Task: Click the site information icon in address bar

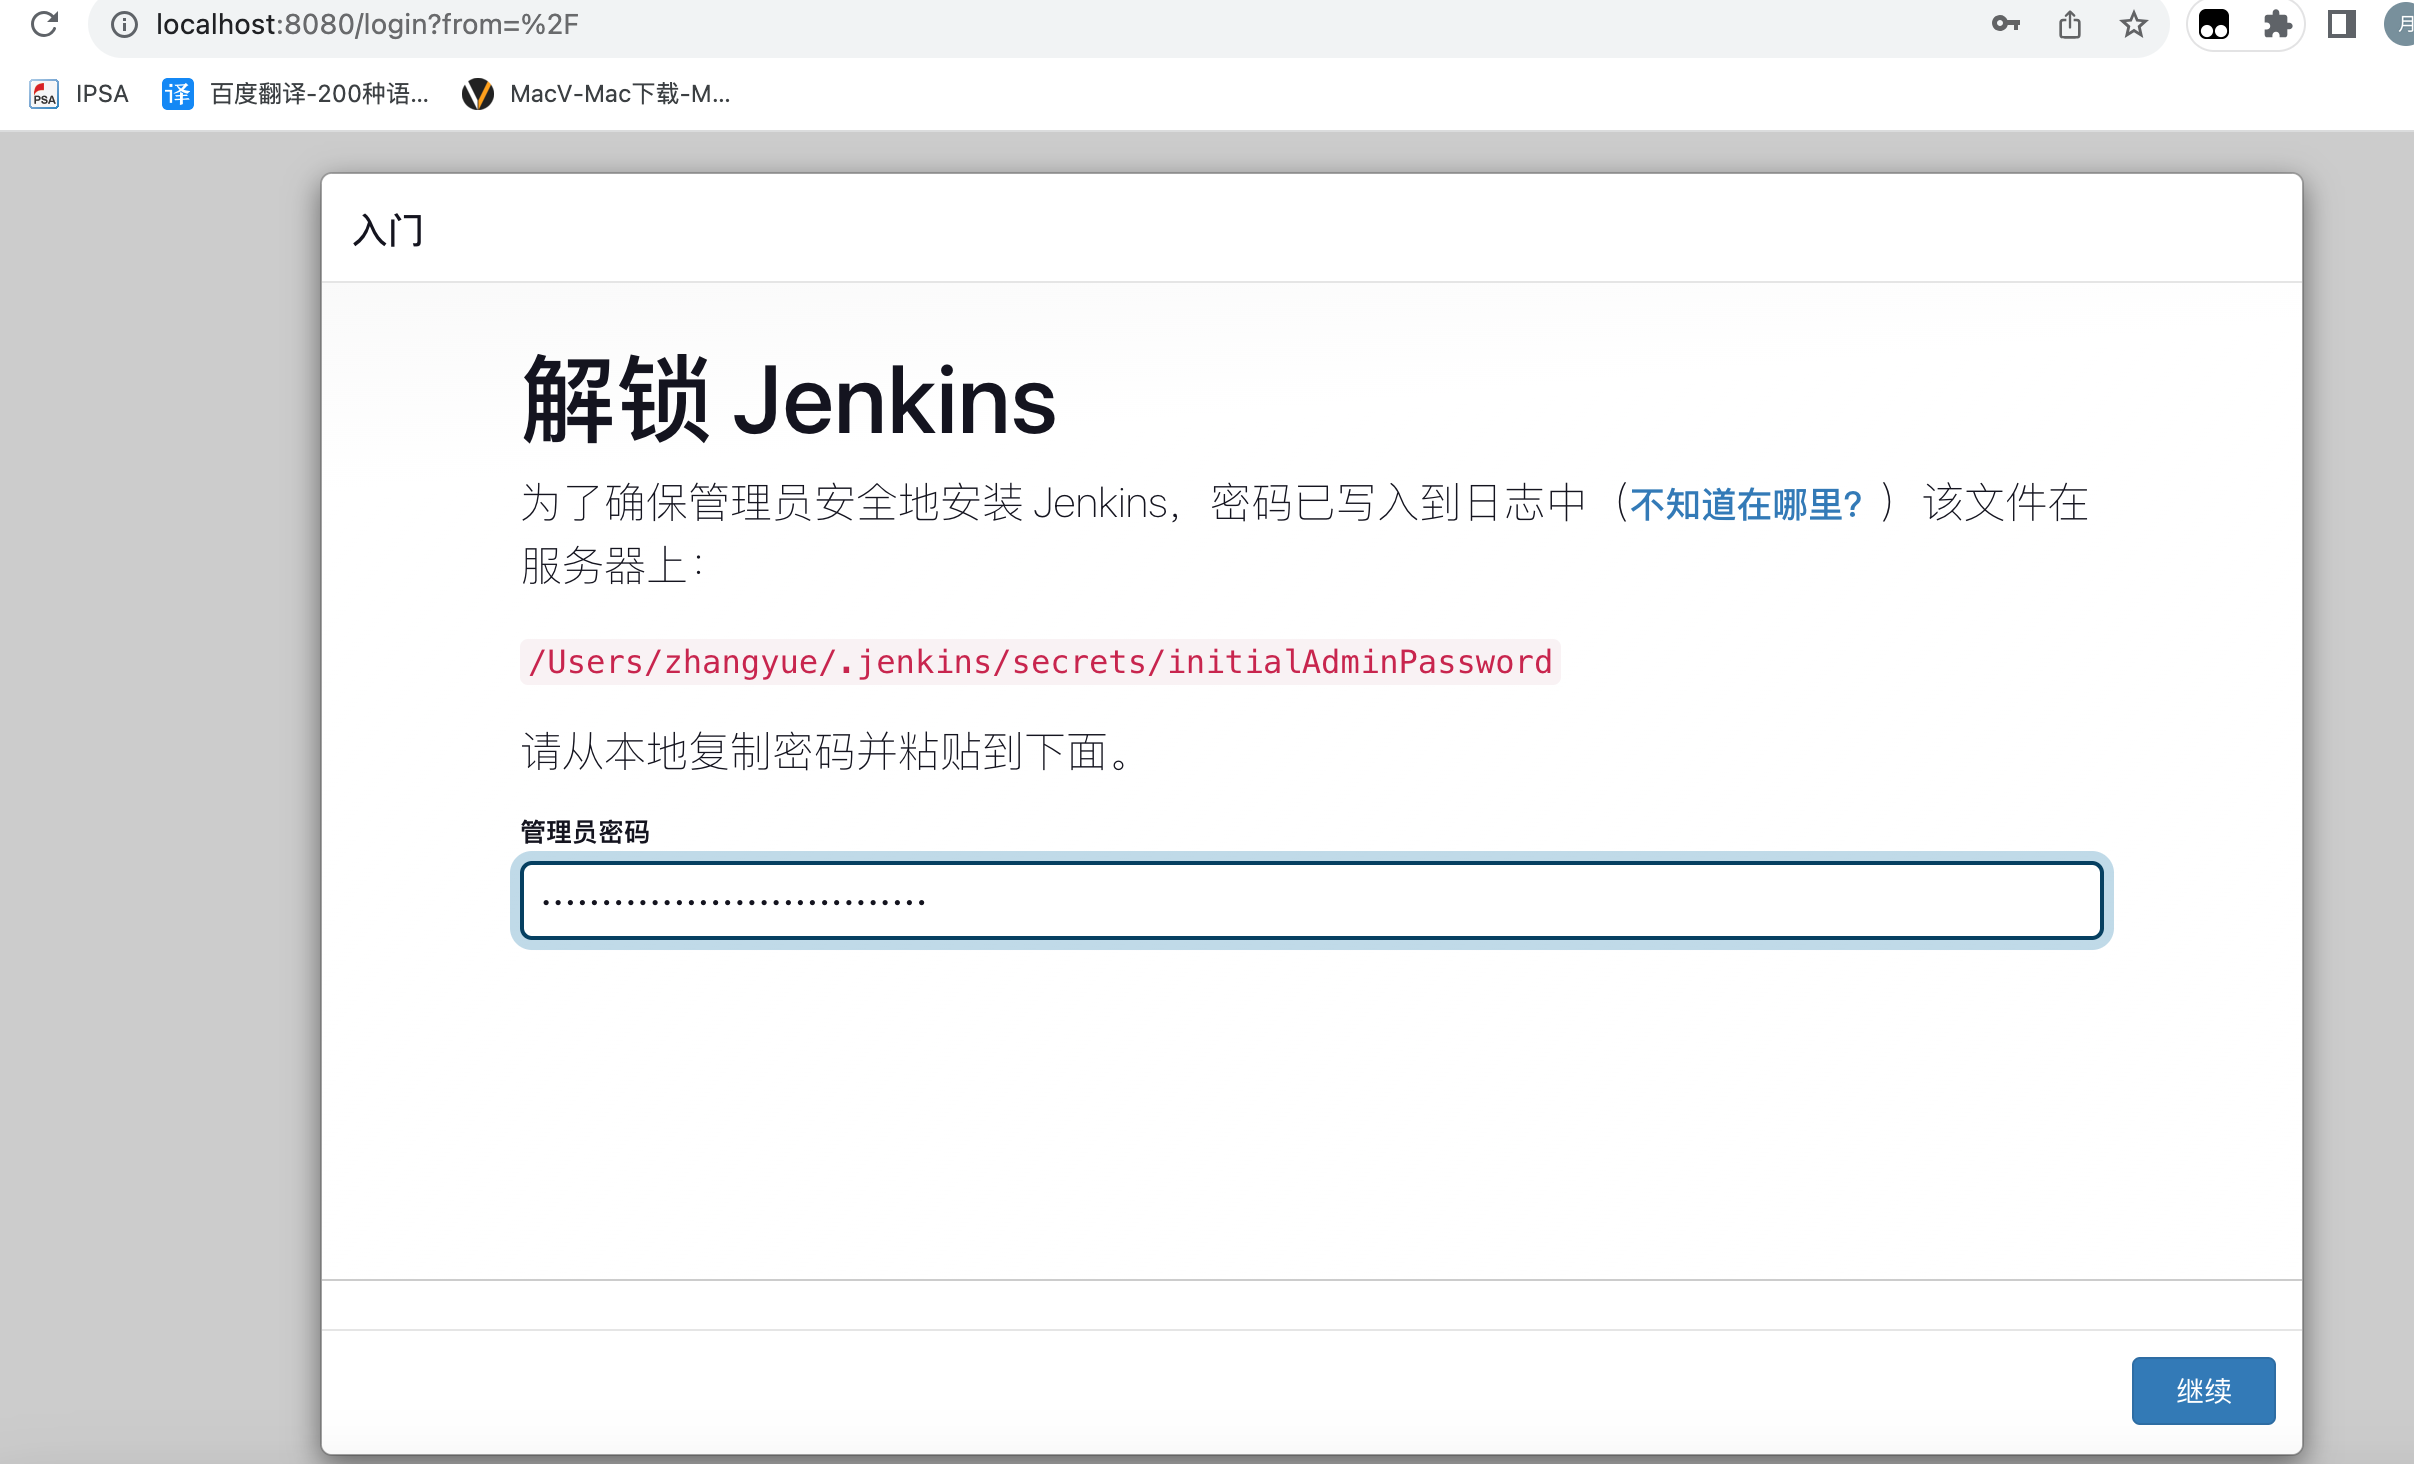Action: click(x=124, y=24)
